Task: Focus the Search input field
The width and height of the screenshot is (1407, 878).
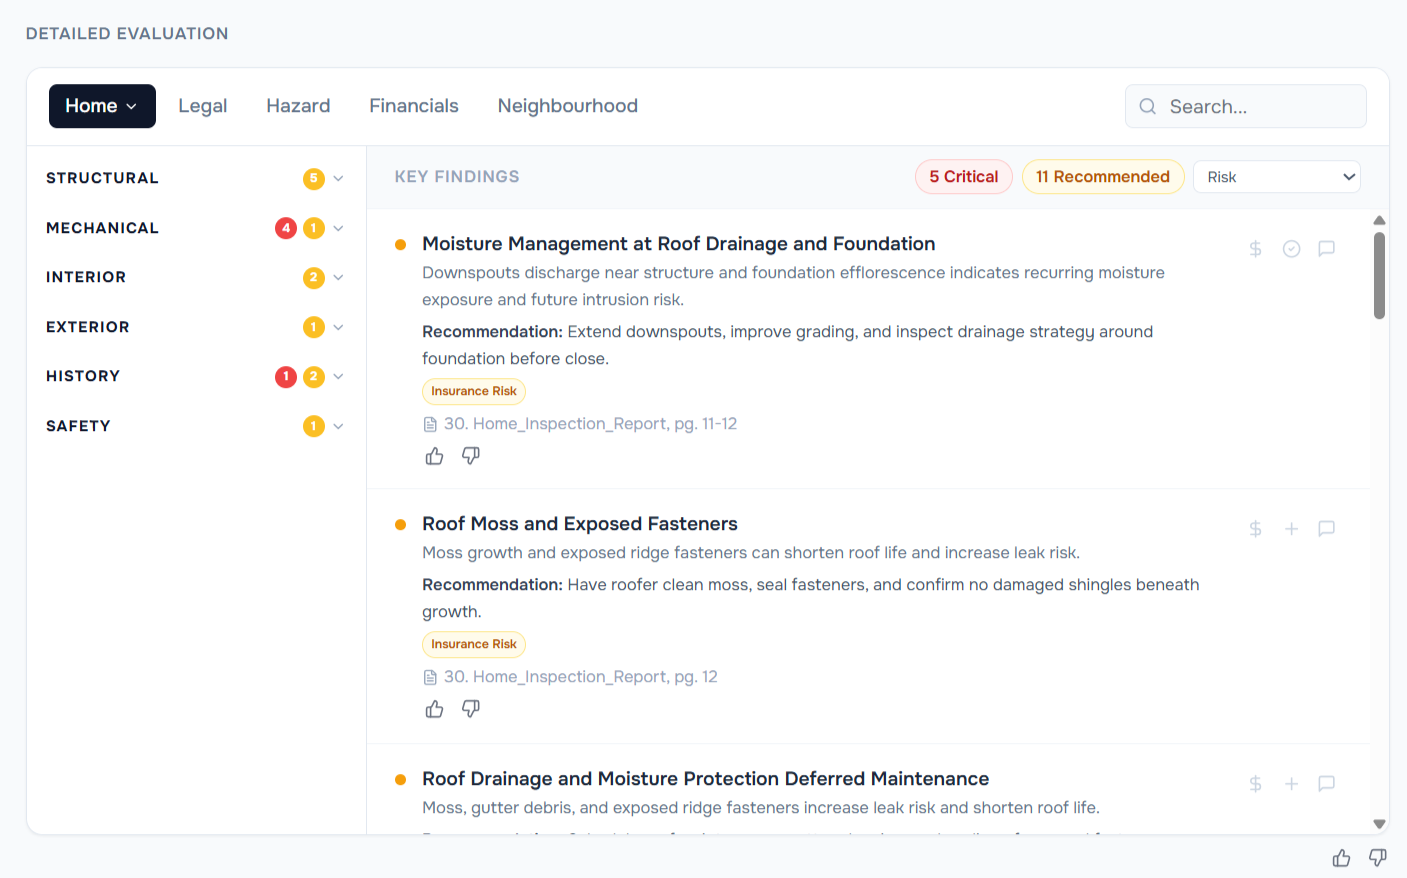Action: point(1246,107)
